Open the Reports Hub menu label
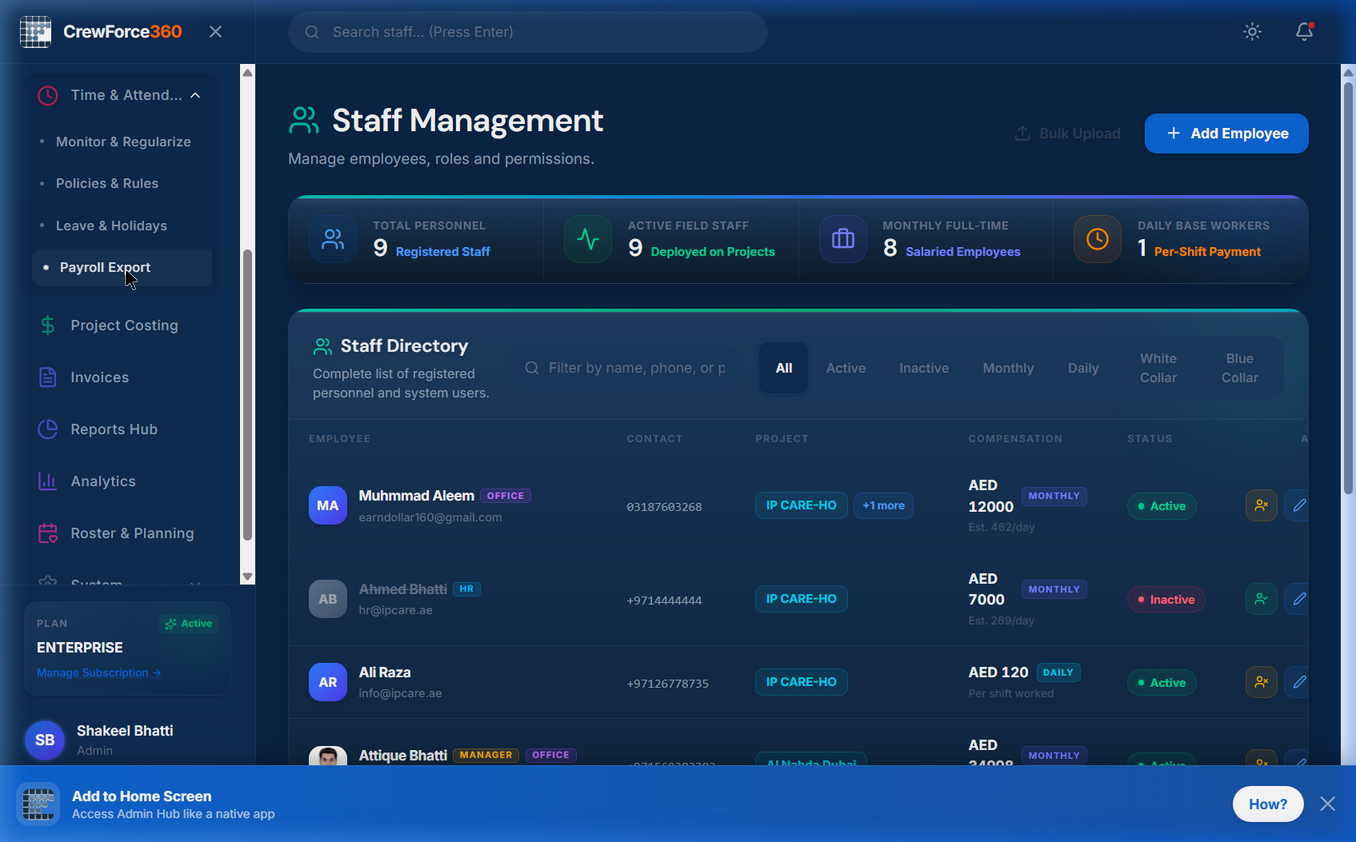 pyautogui.click(x=114, y=429)
